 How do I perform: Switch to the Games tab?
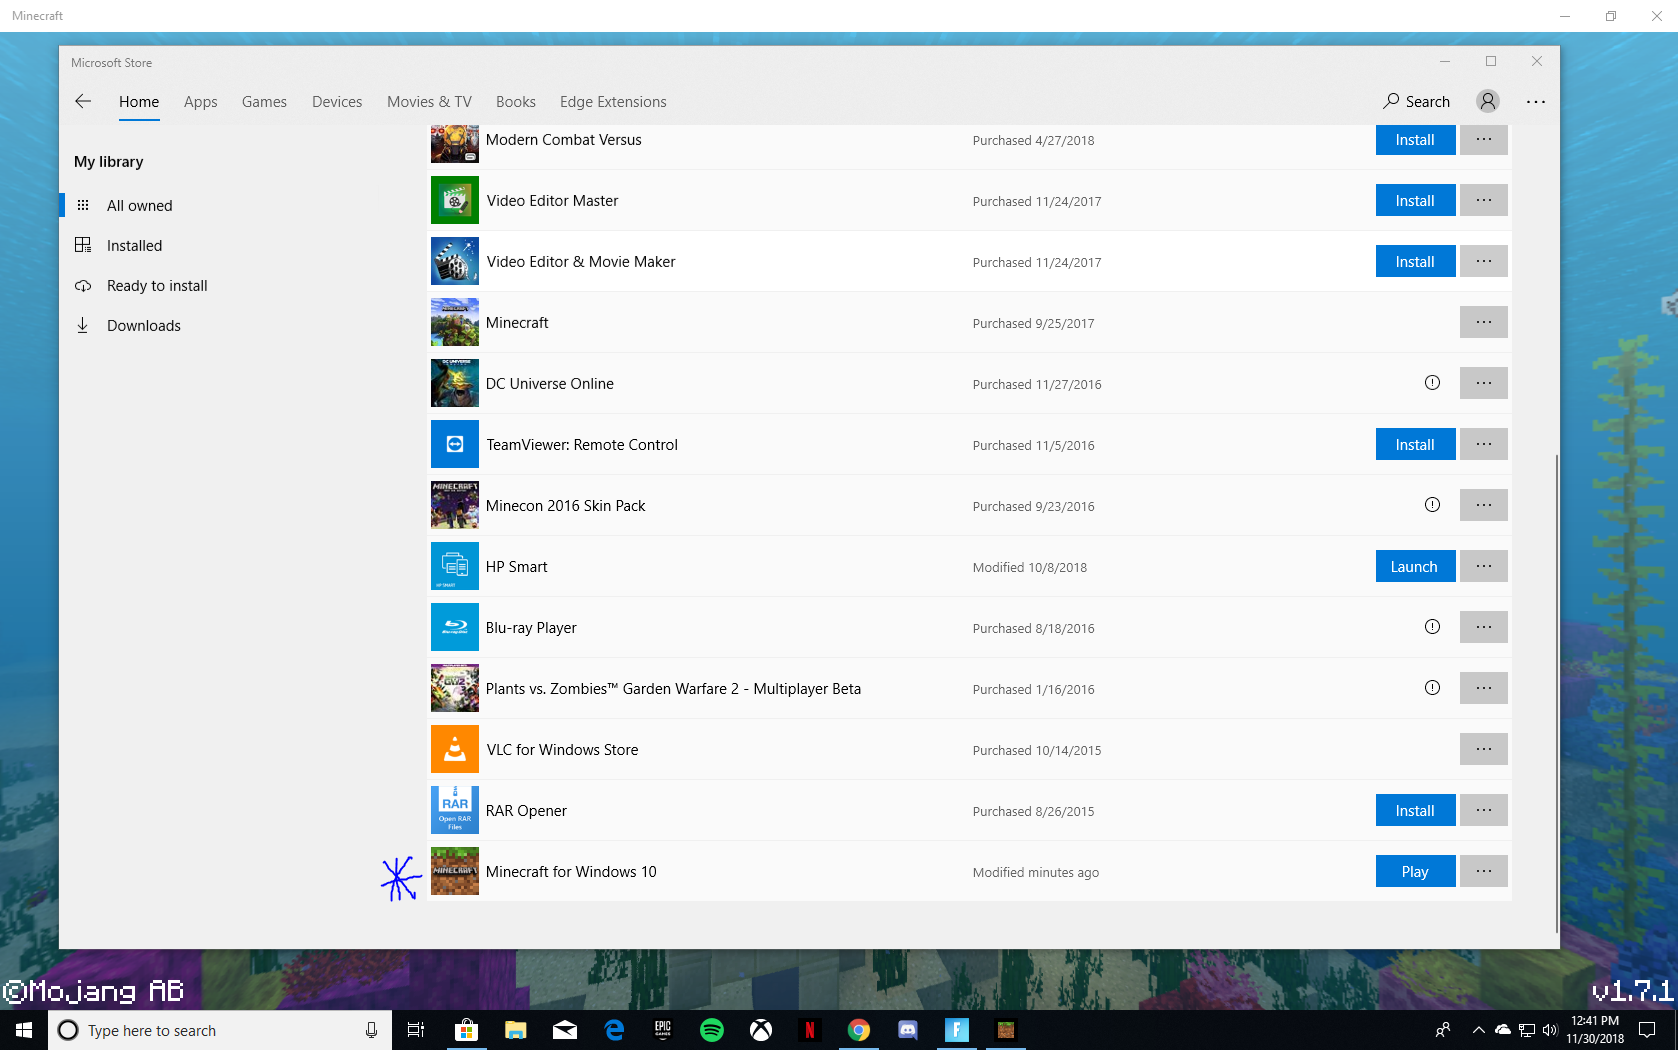(x=264, y=102)
